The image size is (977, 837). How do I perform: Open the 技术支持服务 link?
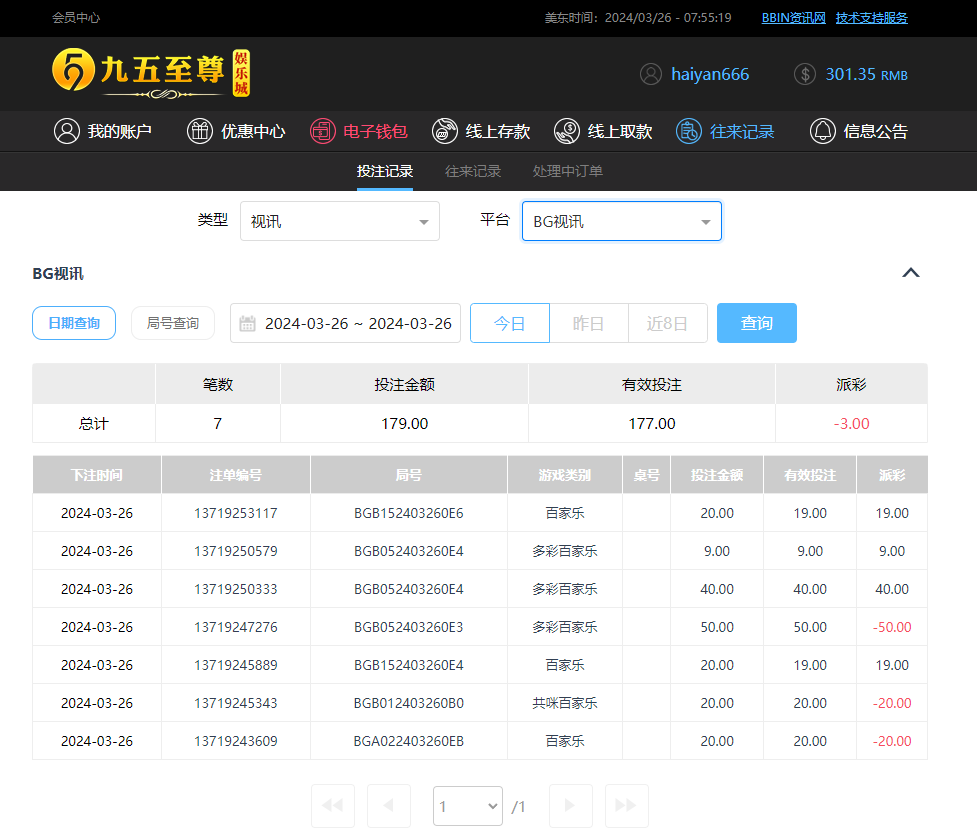click(871, 17)
